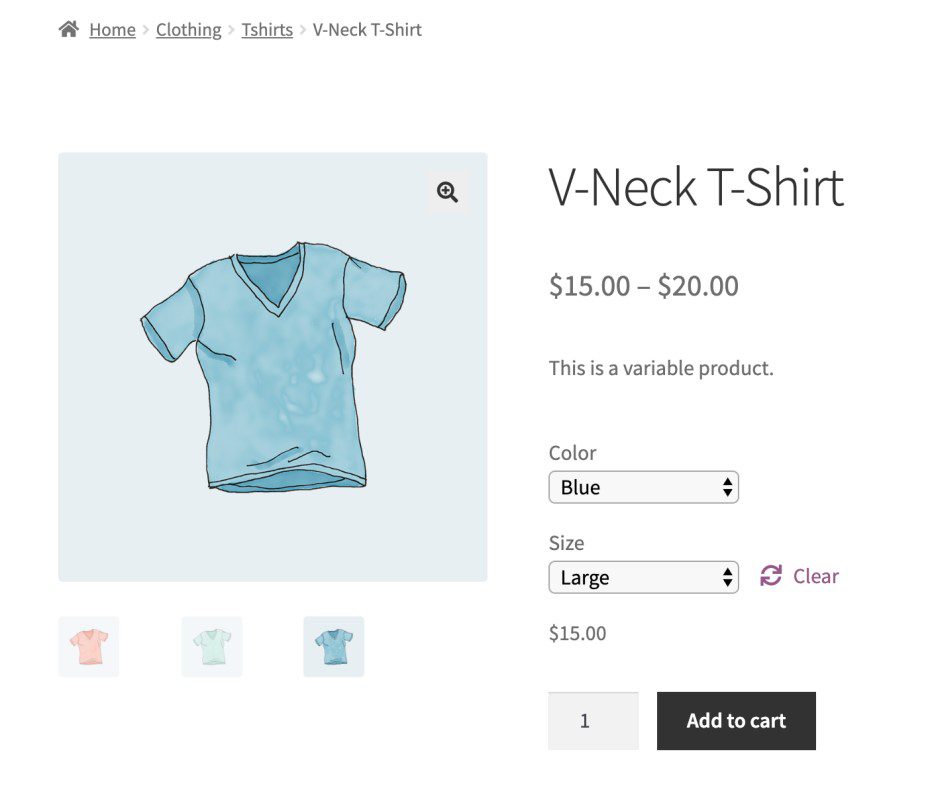Open the Tshirts breadcrumb link
This screenshot has width=930, height=797.
(x=266, y=30)
